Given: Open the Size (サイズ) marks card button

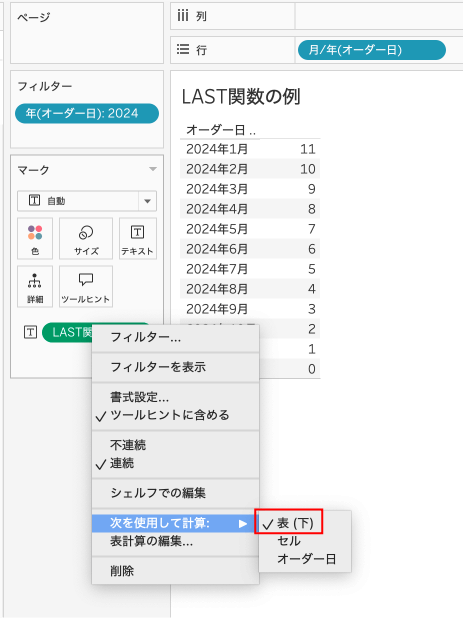Looking at the screenshot, I should (86, 238).
